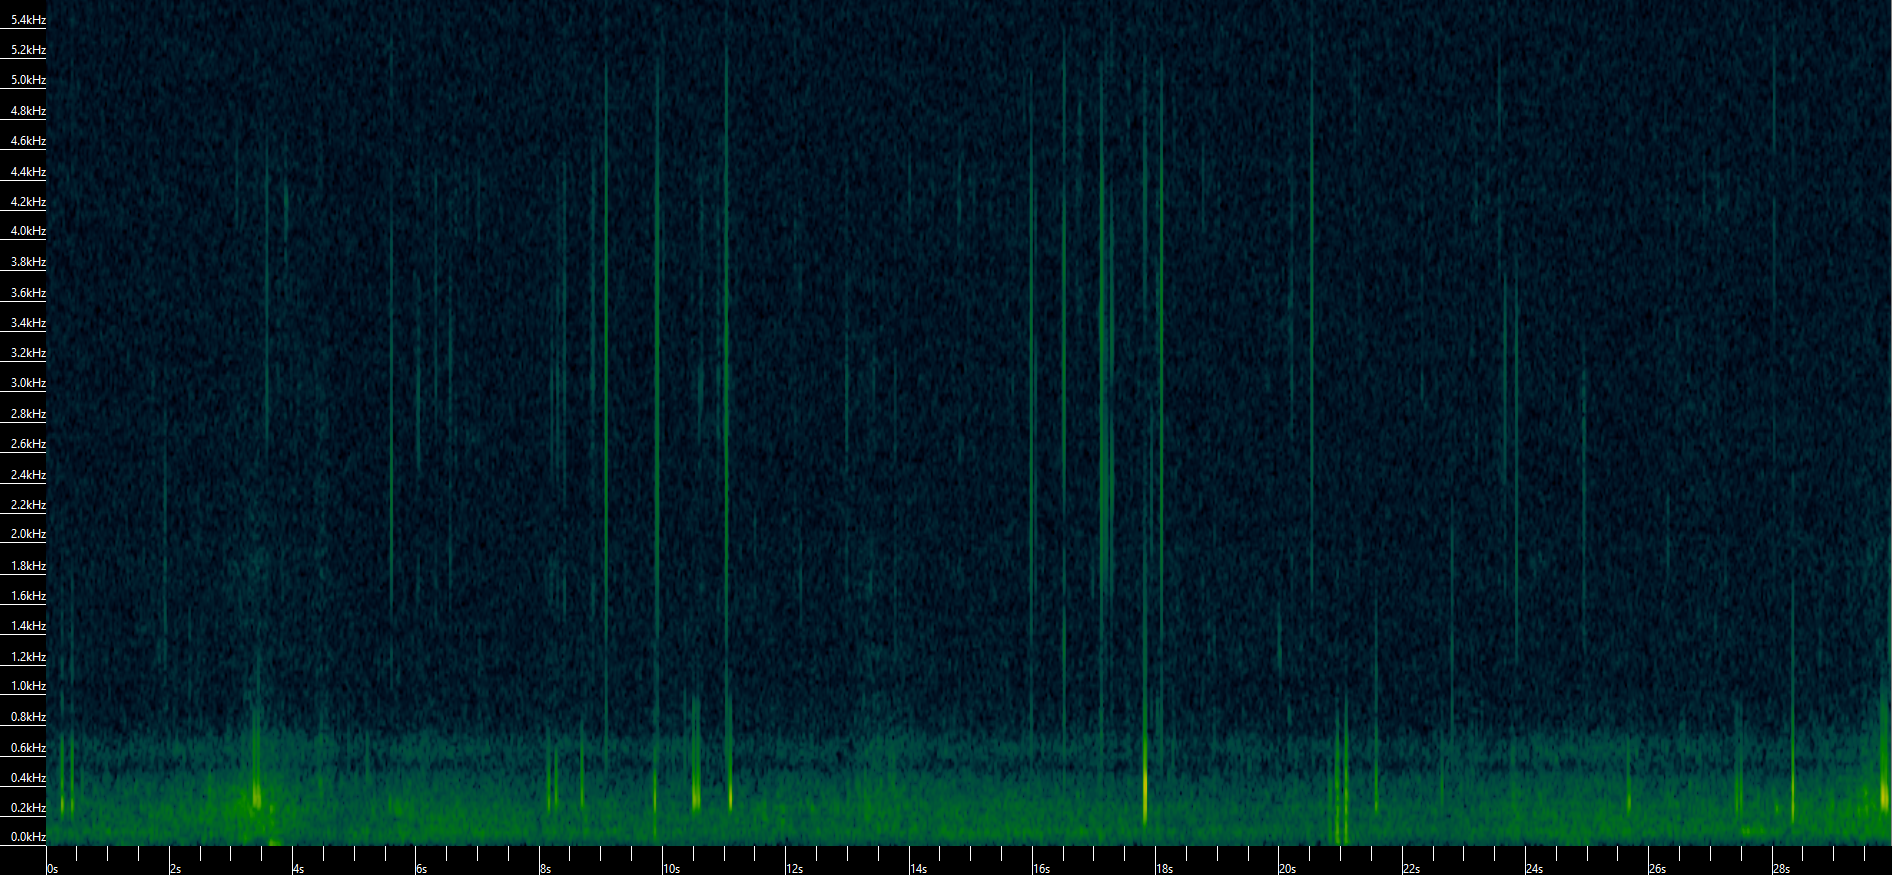Click the 4.8kHz frequency axis label
1892x875 pixels.
point(28,111)
